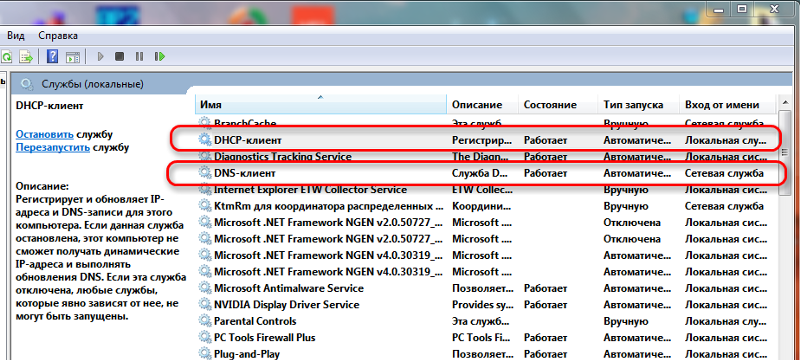
Task: Select the PC Tools Firewall Plus name
Action: 265,338
